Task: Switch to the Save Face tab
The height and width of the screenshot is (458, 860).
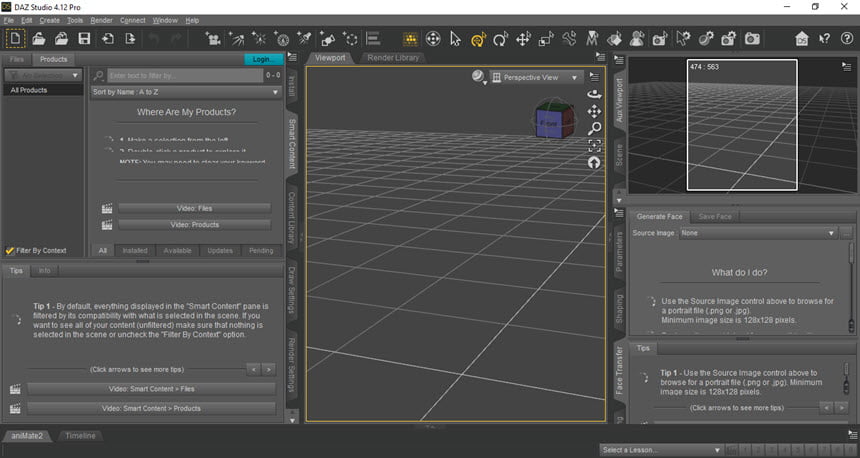Action: click(x=715, y=217)
